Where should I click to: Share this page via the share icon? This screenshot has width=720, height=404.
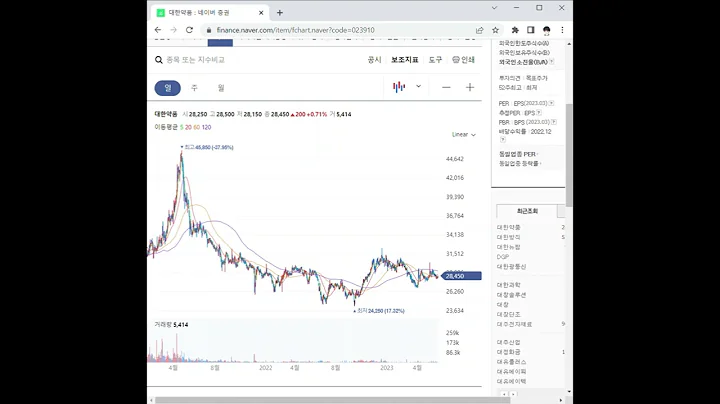tap(479, 30)
